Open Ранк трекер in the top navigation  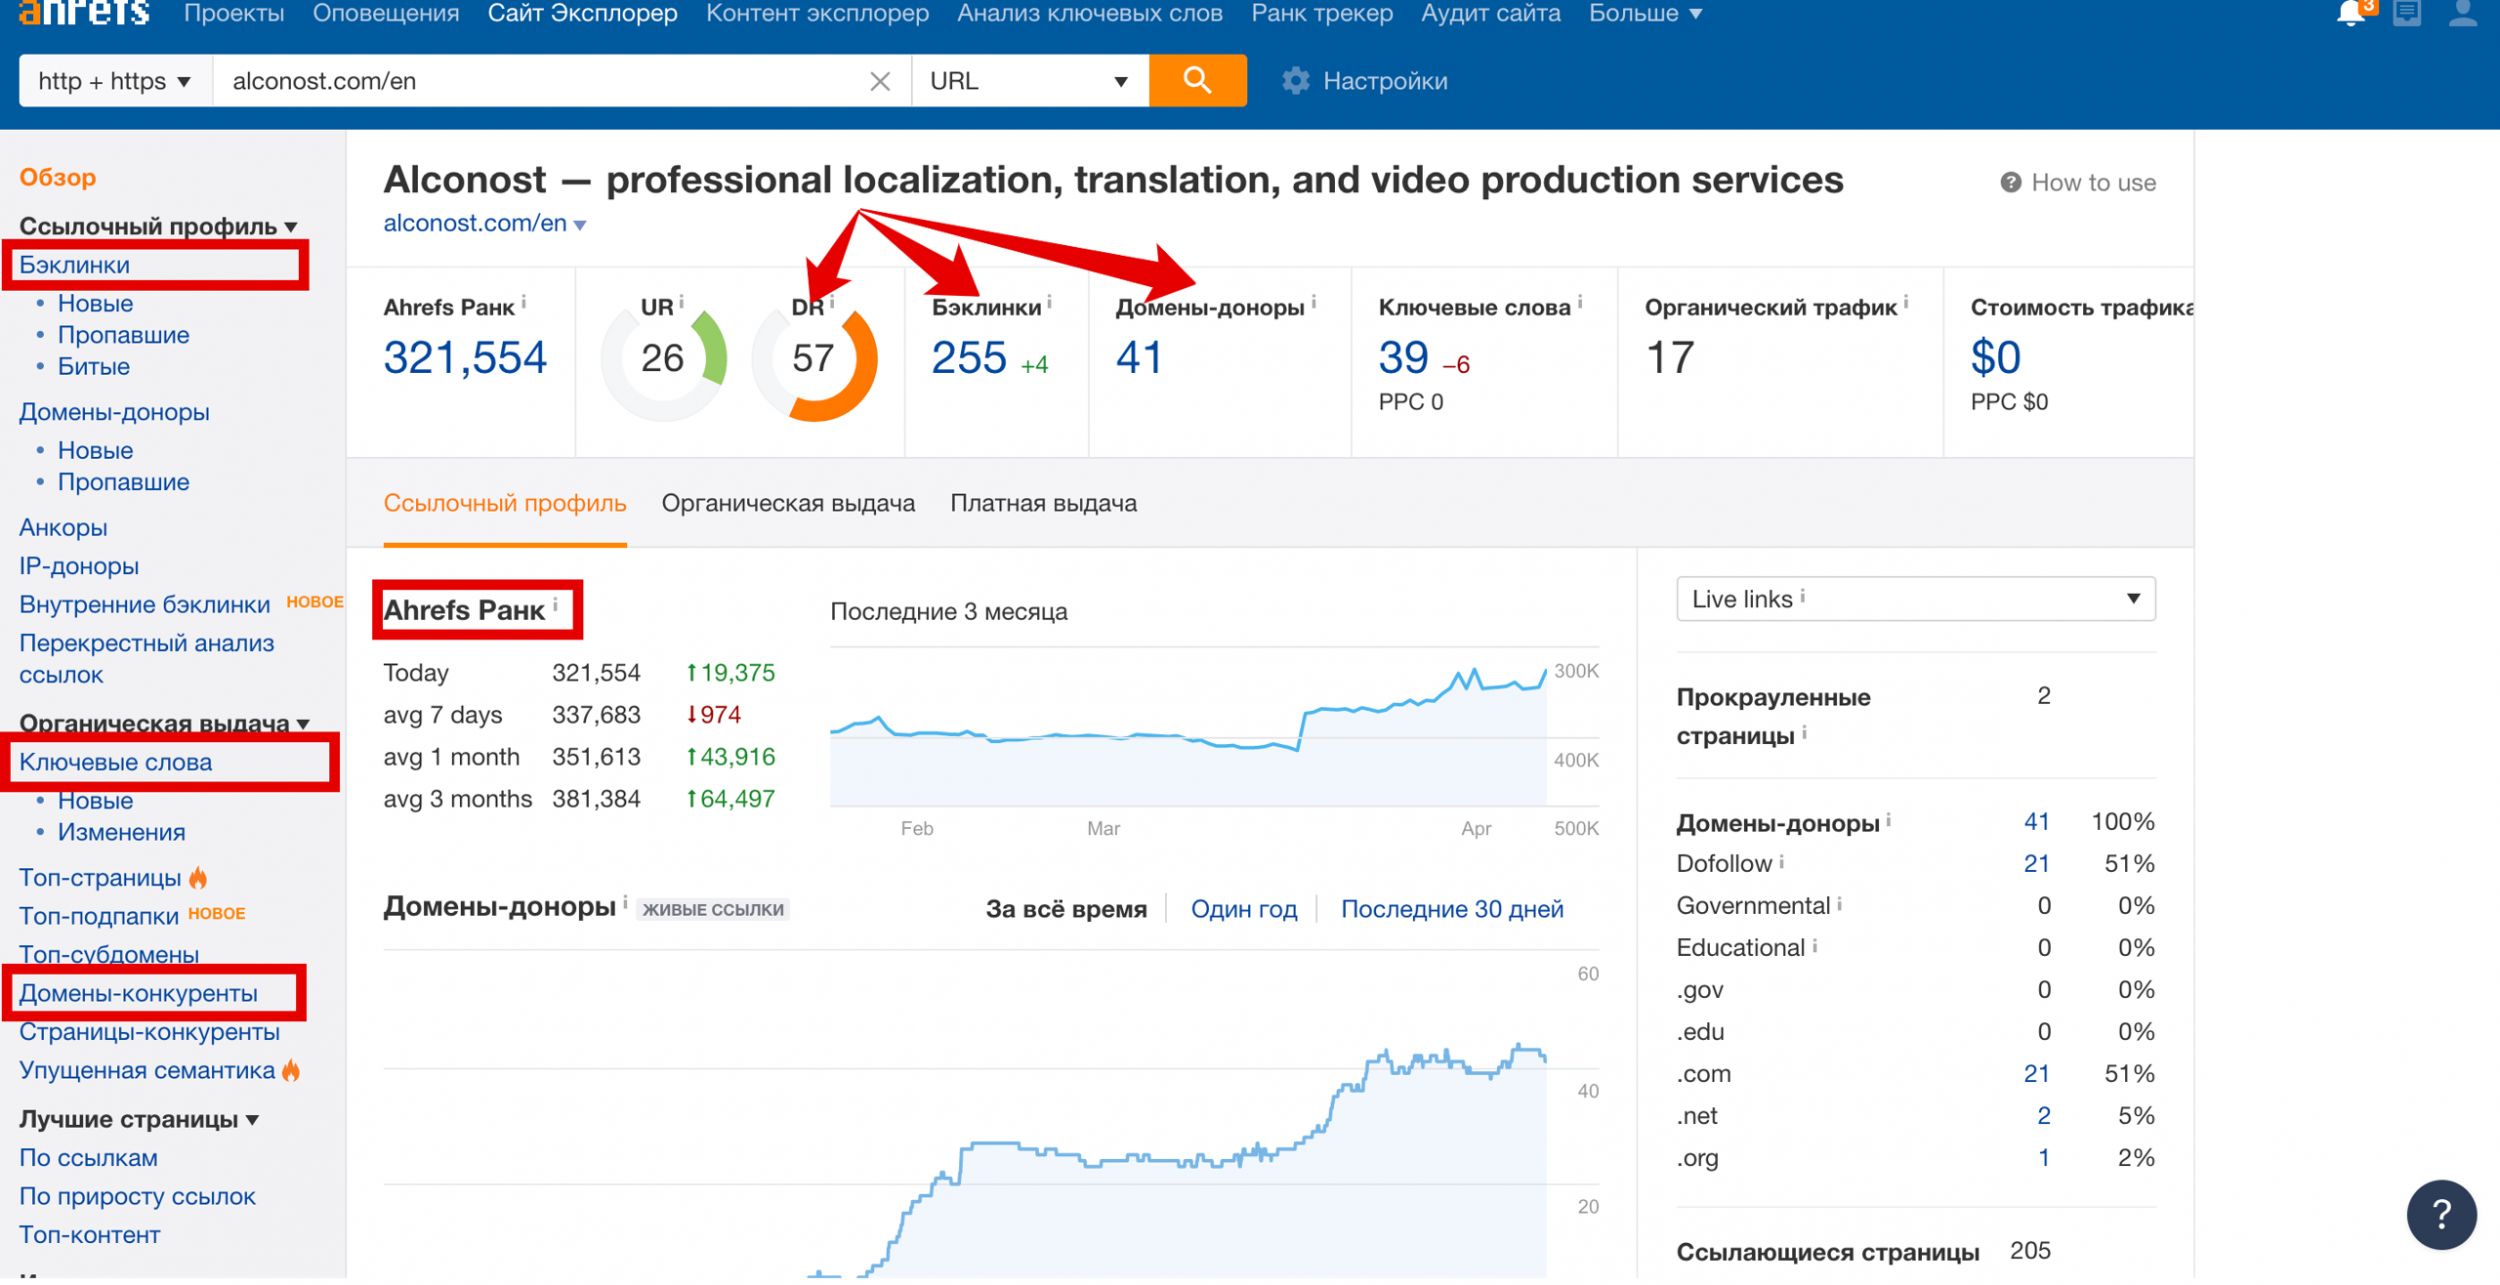point(1322,13)
